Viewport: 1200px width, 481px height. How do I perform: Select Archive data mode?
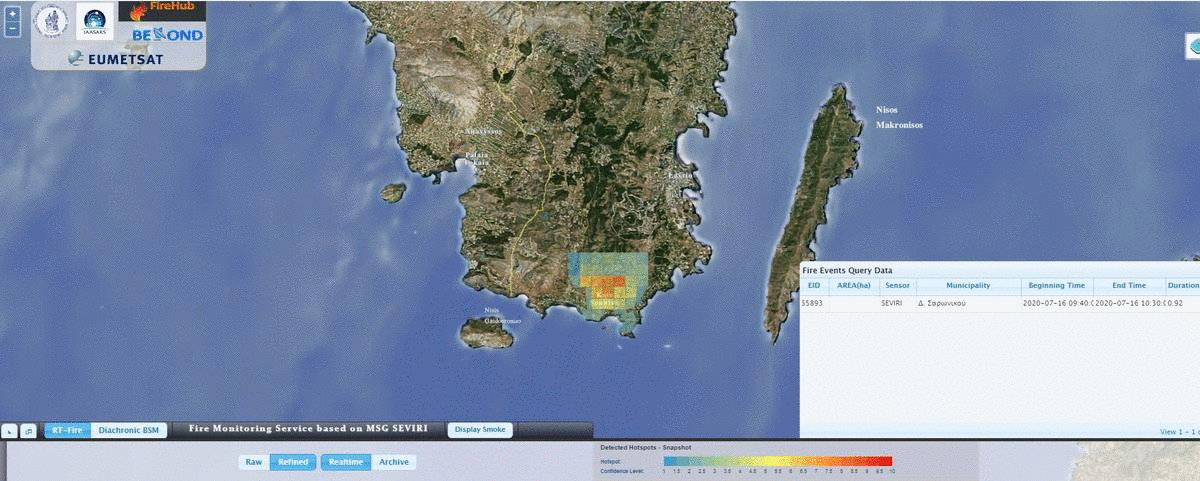click(x=393, y=462)
